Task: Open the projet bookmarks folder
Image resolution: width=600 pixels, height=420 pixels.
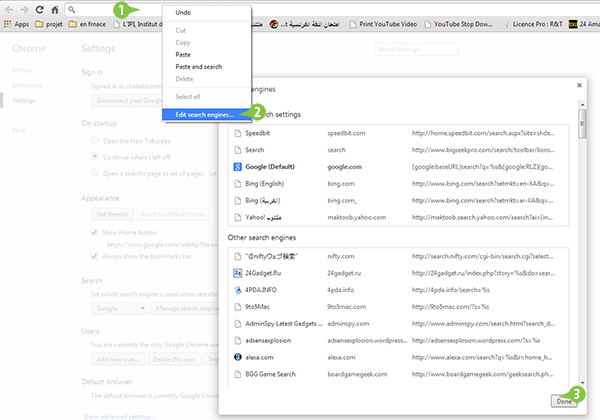Action: pyautogui.click(x=49, y=24)
